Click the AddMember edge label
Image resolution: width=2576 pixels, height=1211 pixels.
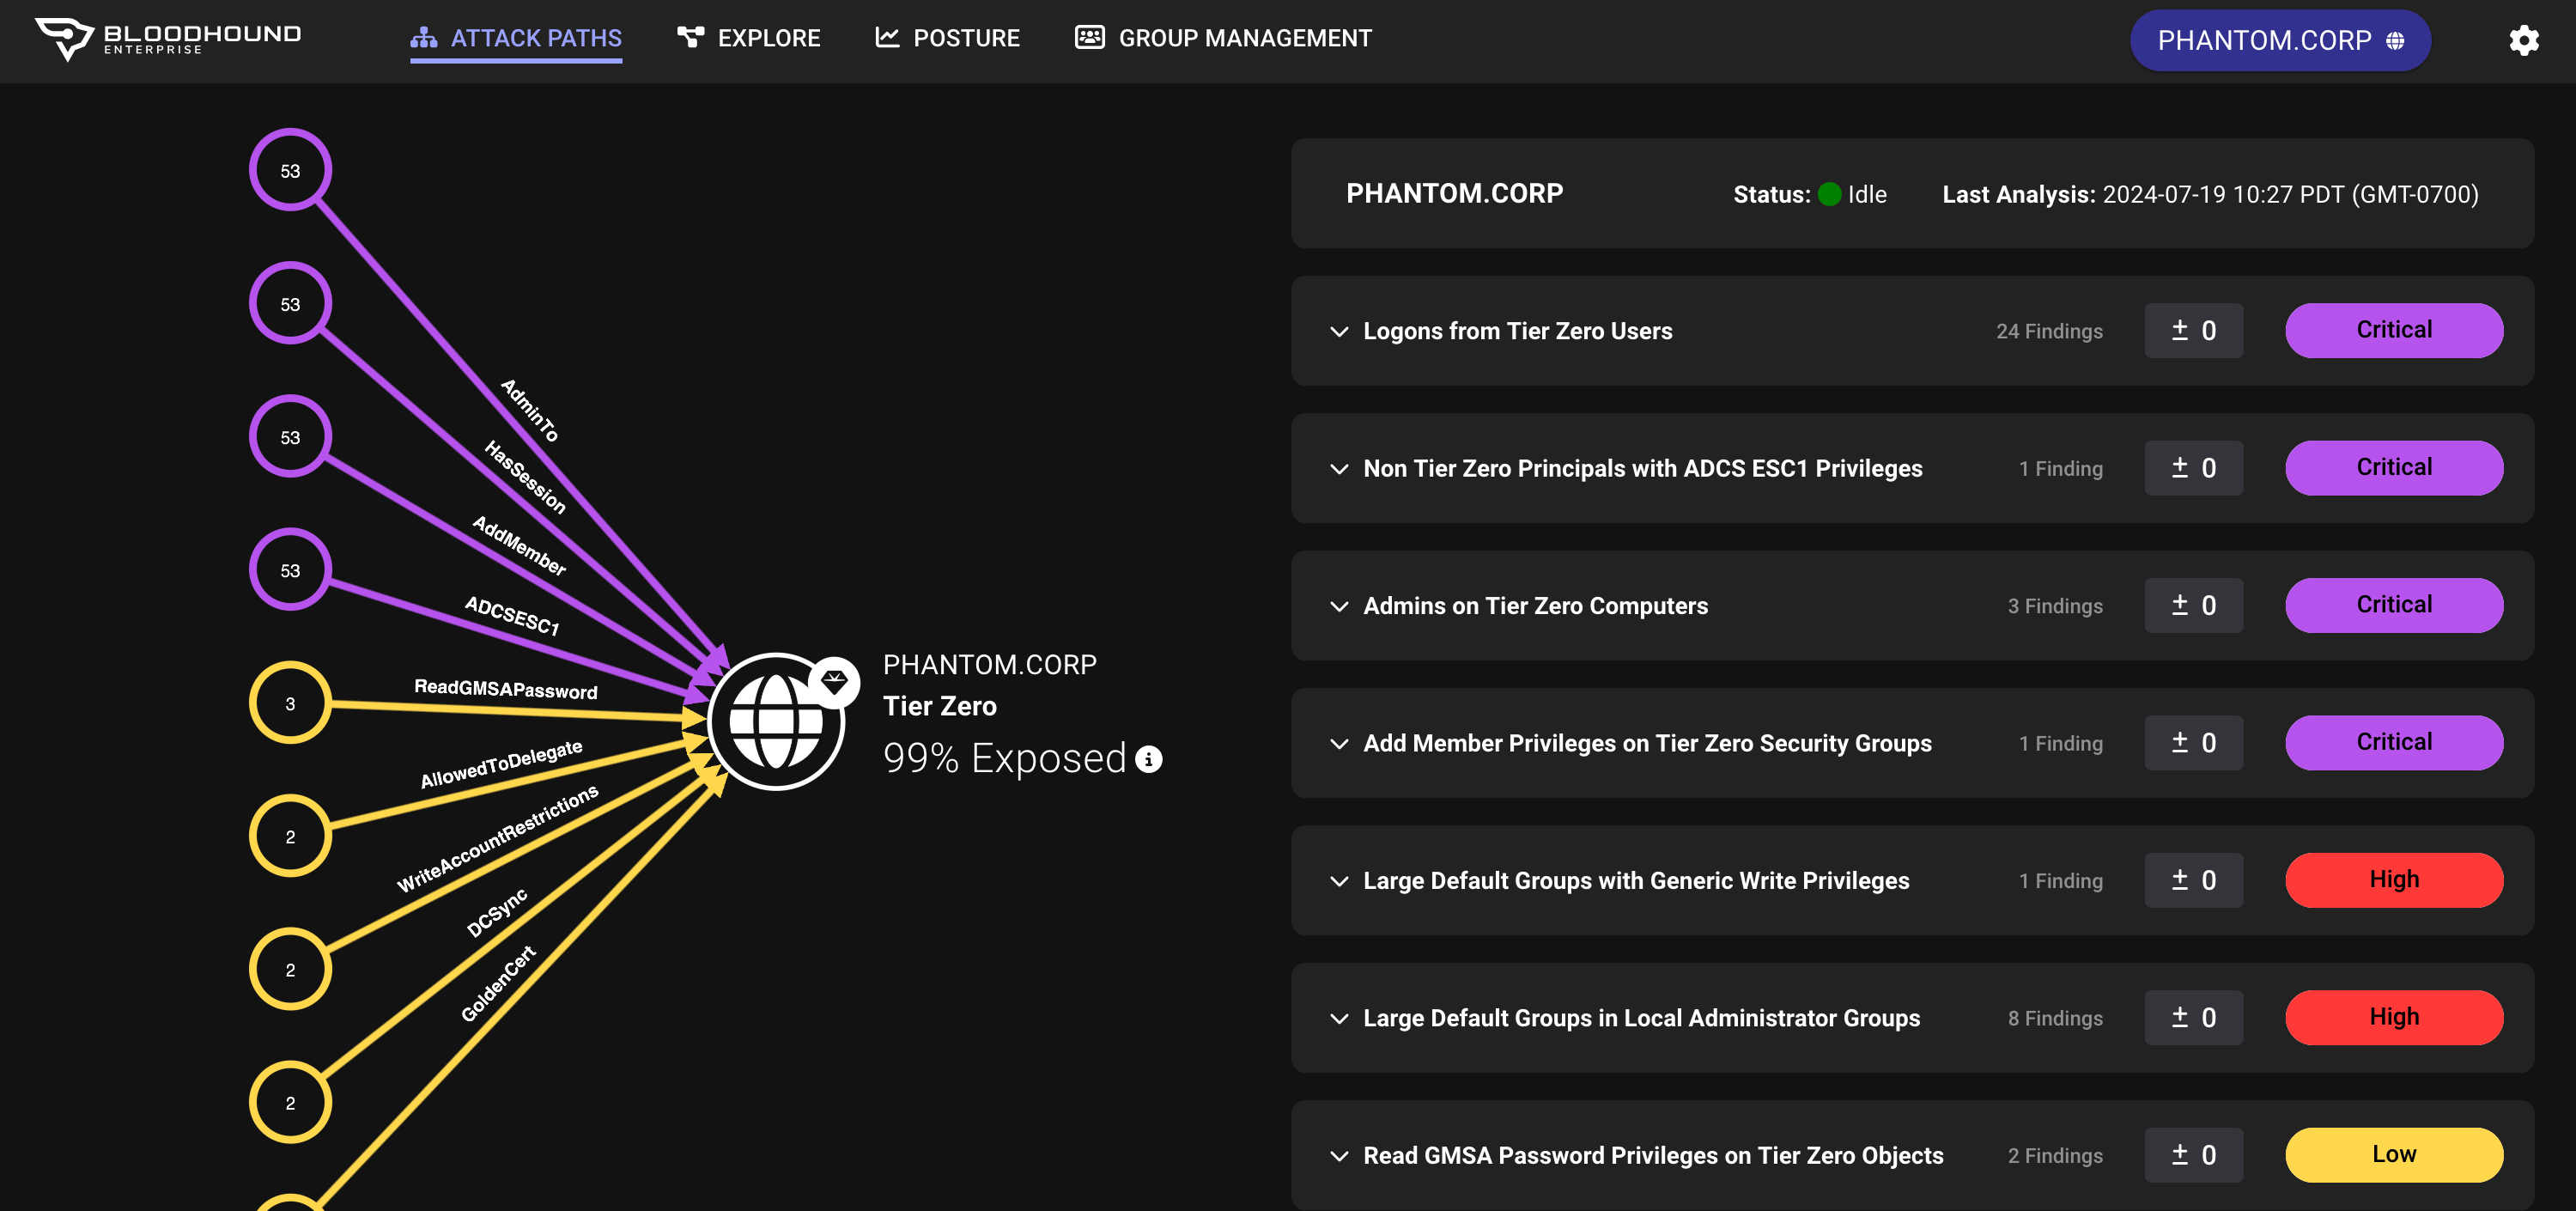click(520, 545)
